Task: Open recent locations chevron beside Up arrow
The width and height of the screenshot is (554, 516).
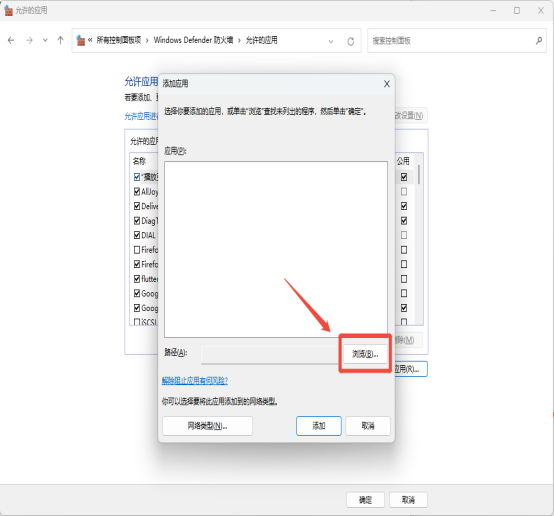Action: (x=45, y=40)
